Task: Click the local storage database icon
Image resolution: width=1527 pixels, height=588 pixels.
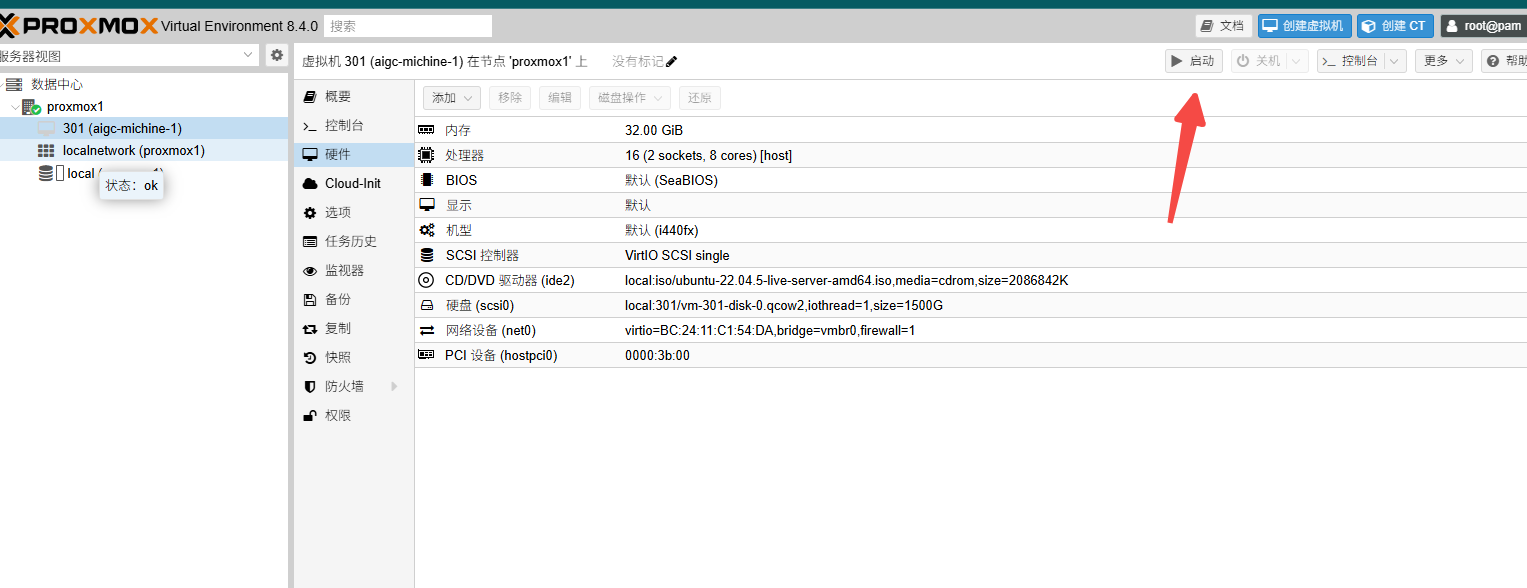Action: click(x=46, y=173)
